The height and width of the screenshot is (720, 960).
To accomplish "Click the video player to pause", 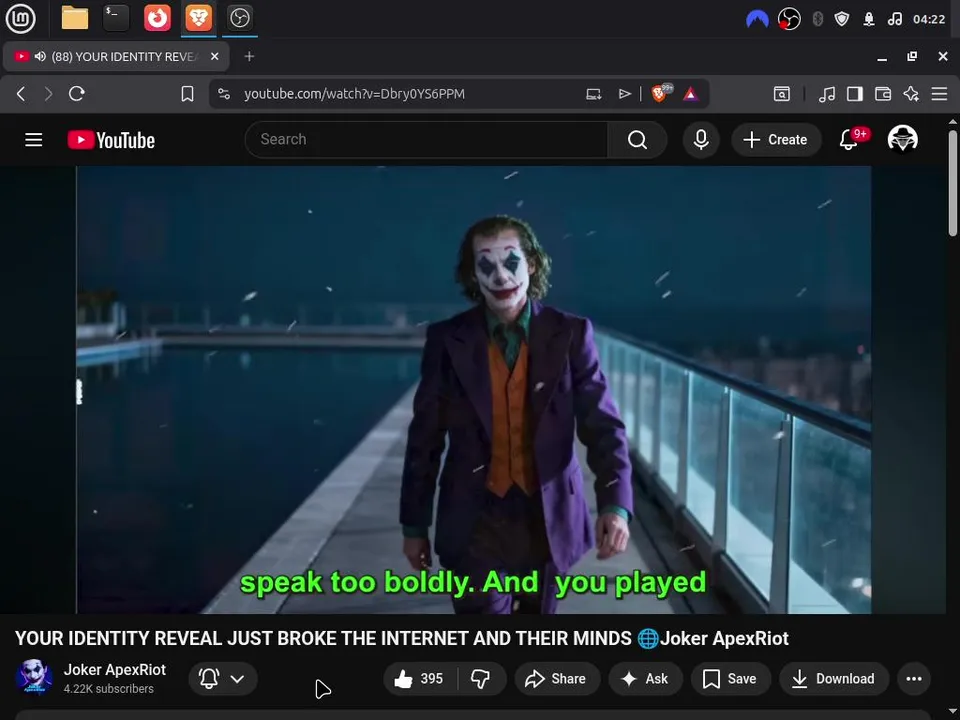I will 473,389.
